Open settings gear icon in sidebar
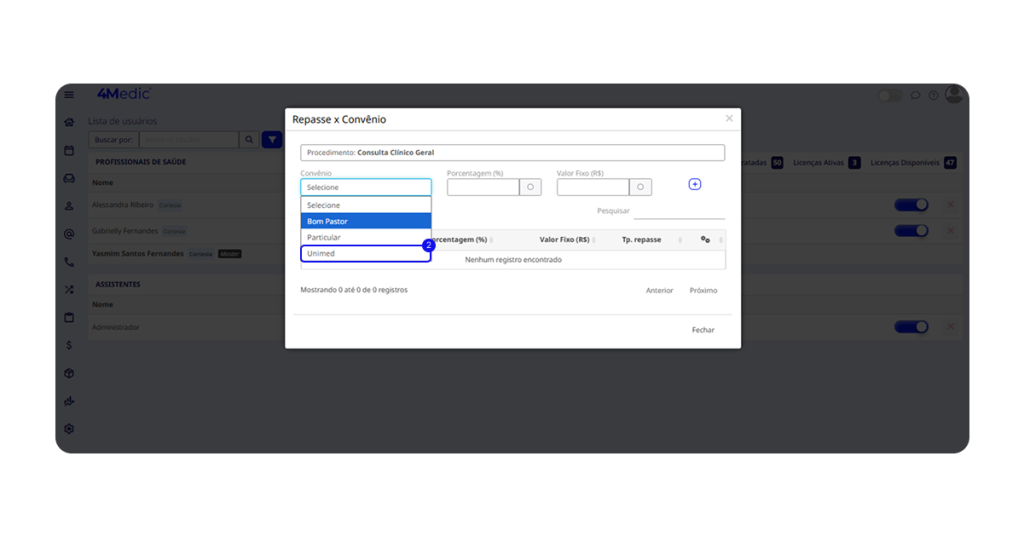Image resolution: width=1024 pixels, height=537 pixels. 69,429
